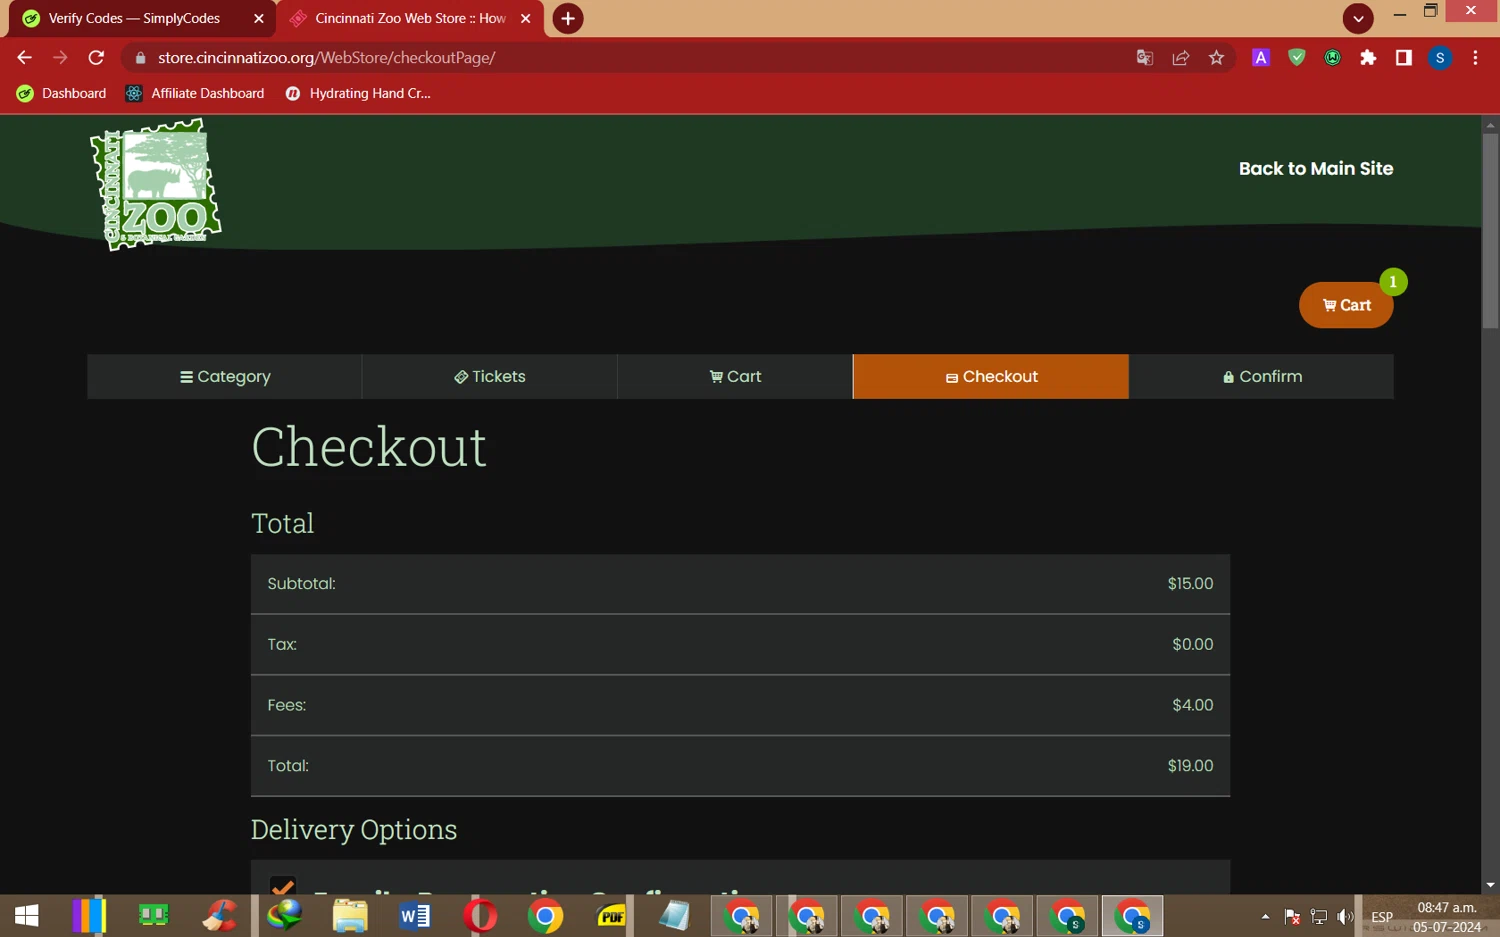1500x937 pixels.
Task: Go to the Category step
Action: pos(225,377)
